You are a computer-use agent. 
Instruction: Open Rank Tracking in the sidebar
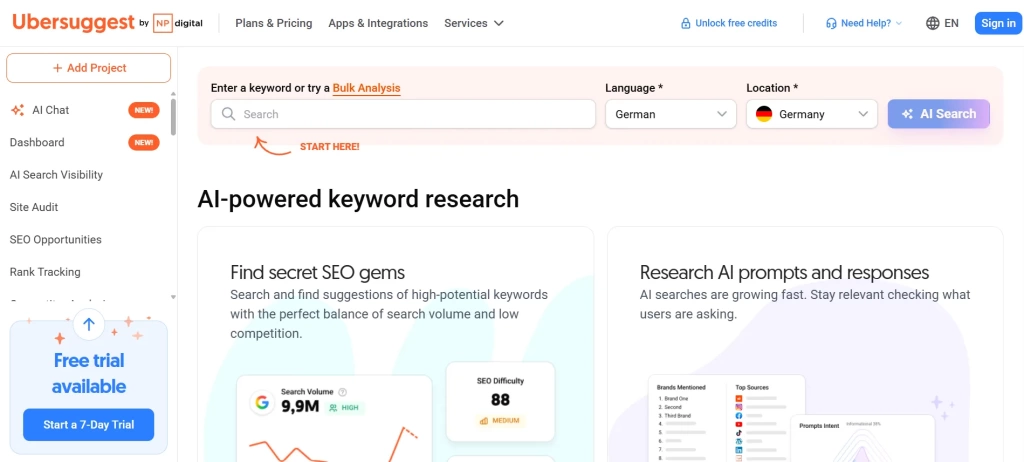click(45, 272)
